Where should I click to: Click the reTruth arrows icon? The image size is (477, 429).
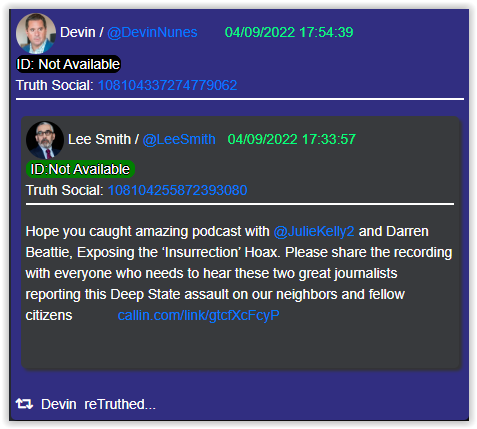click(24, 404)
